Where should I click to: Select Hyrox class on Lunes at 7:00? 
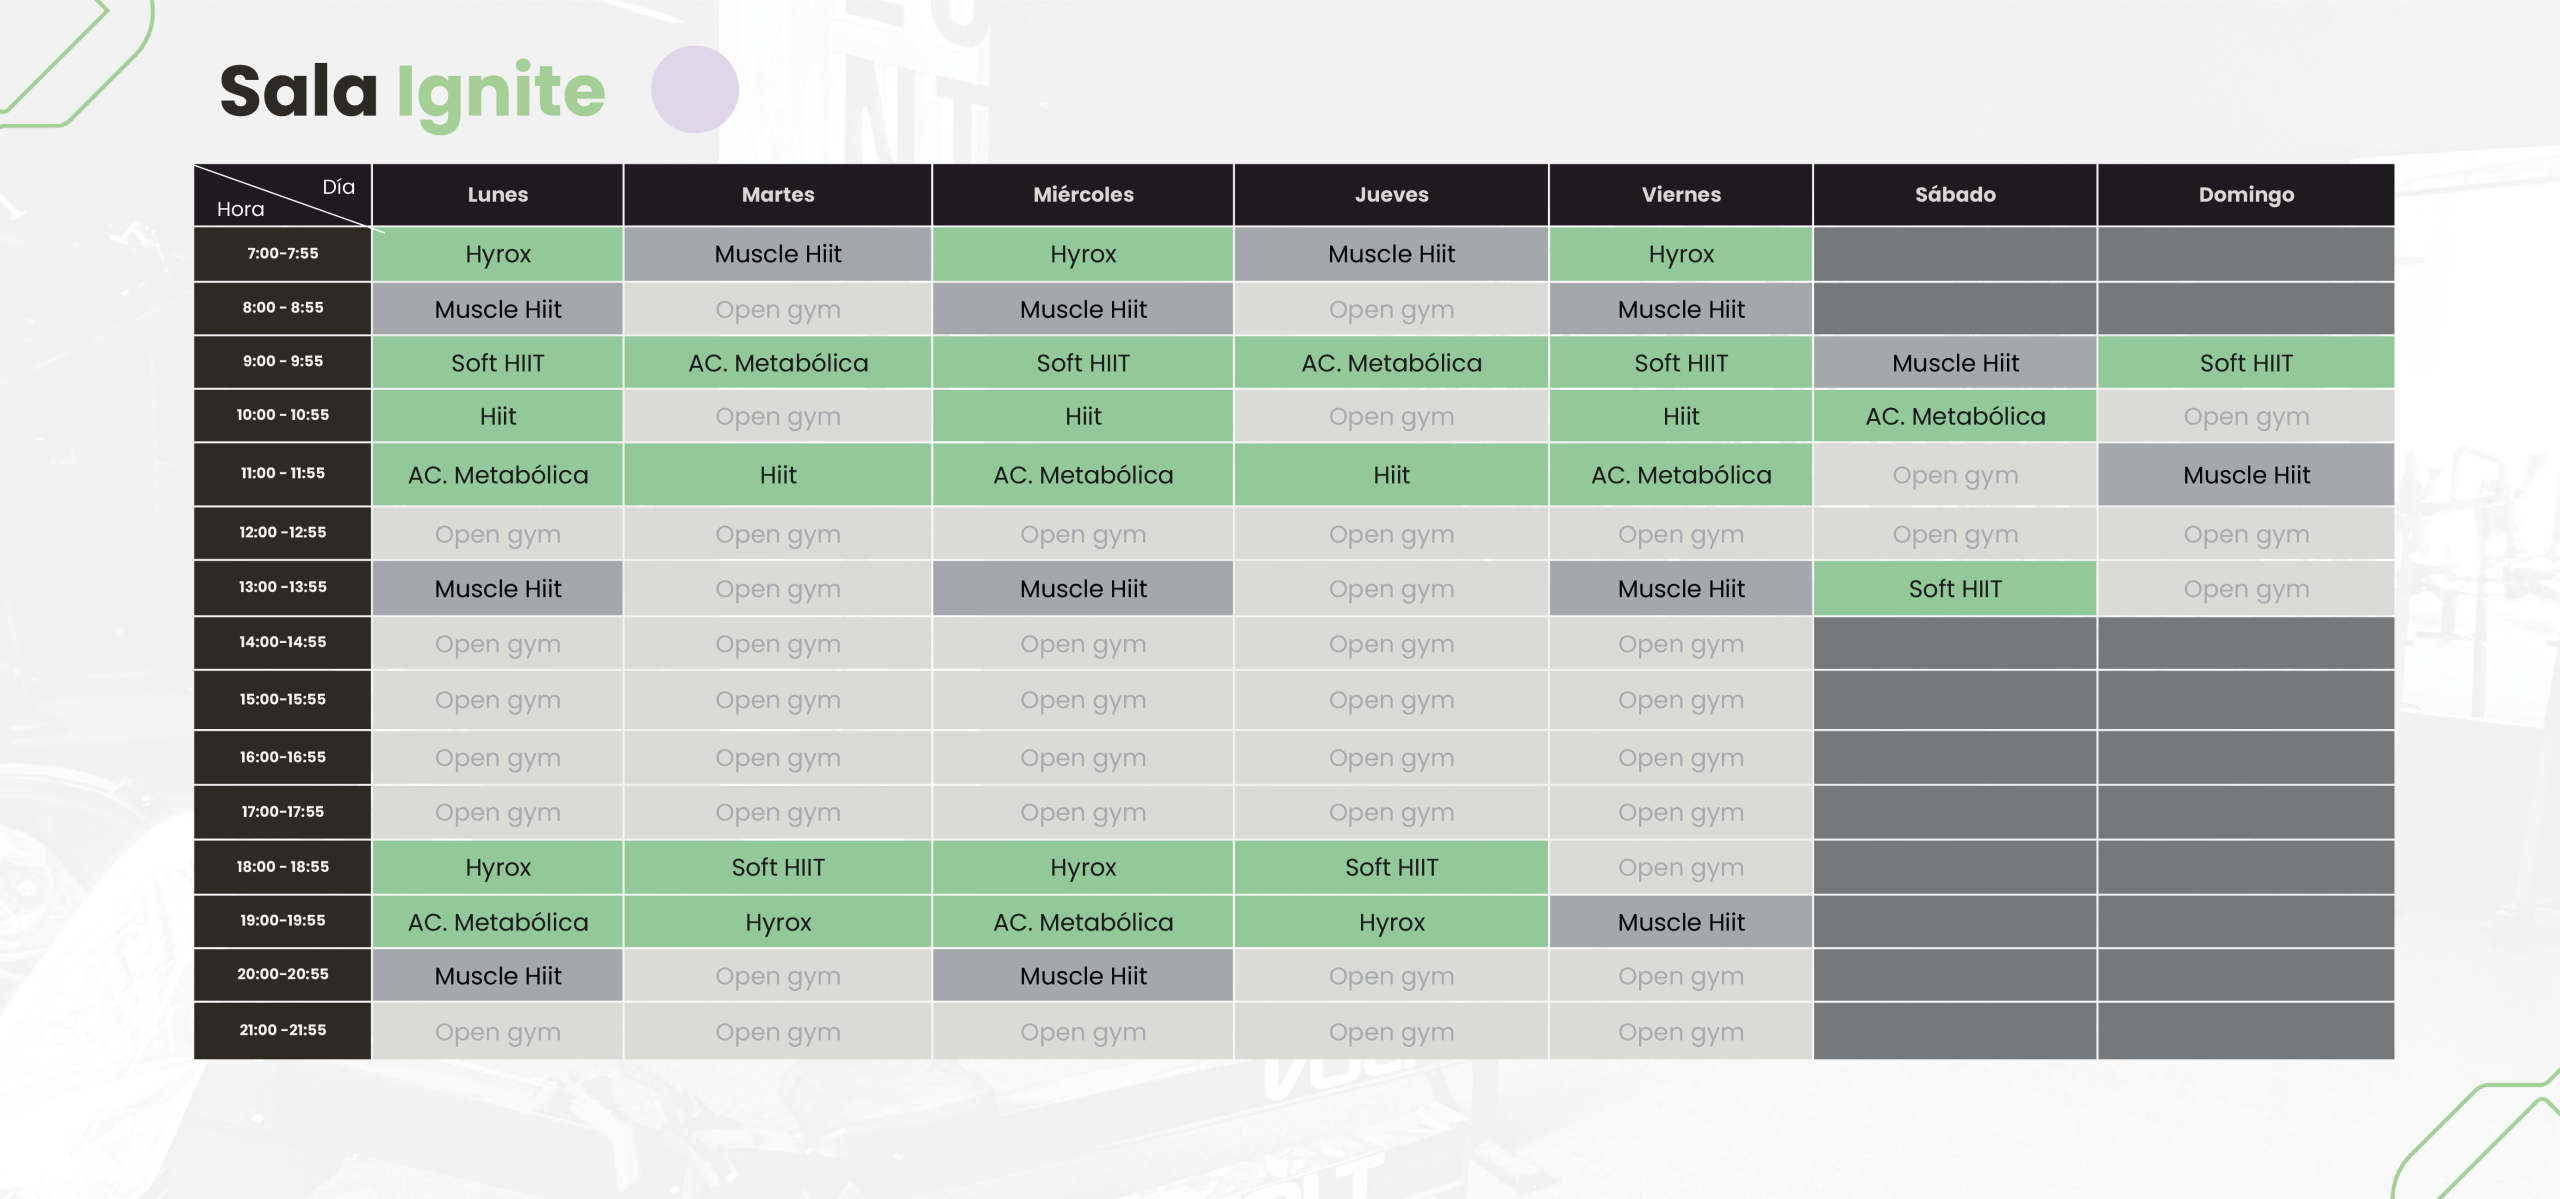tap(497, 254)
